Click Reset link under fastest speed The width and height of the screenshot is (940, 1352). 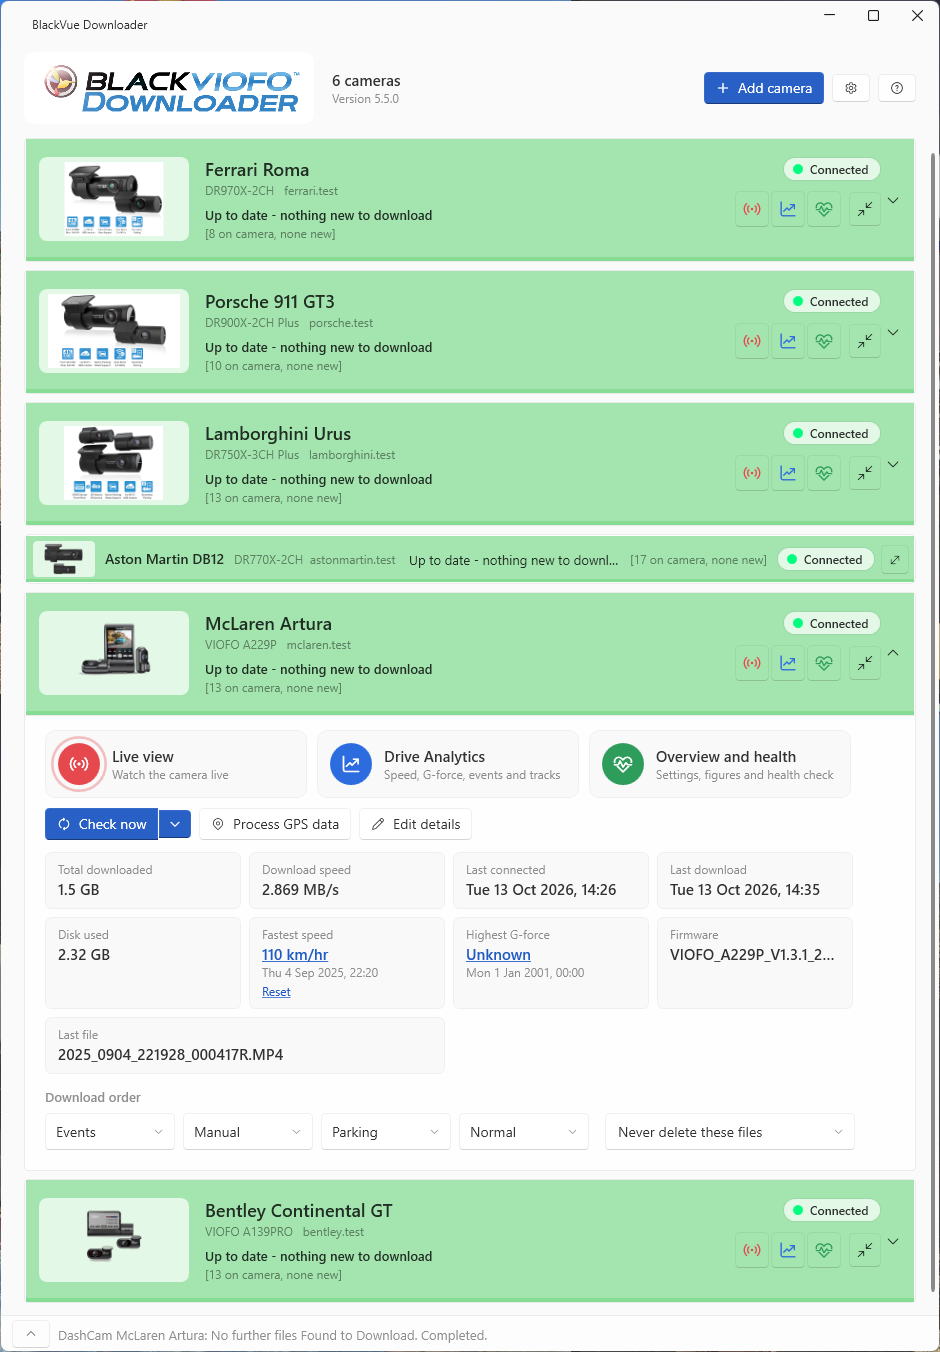(276, 992)
